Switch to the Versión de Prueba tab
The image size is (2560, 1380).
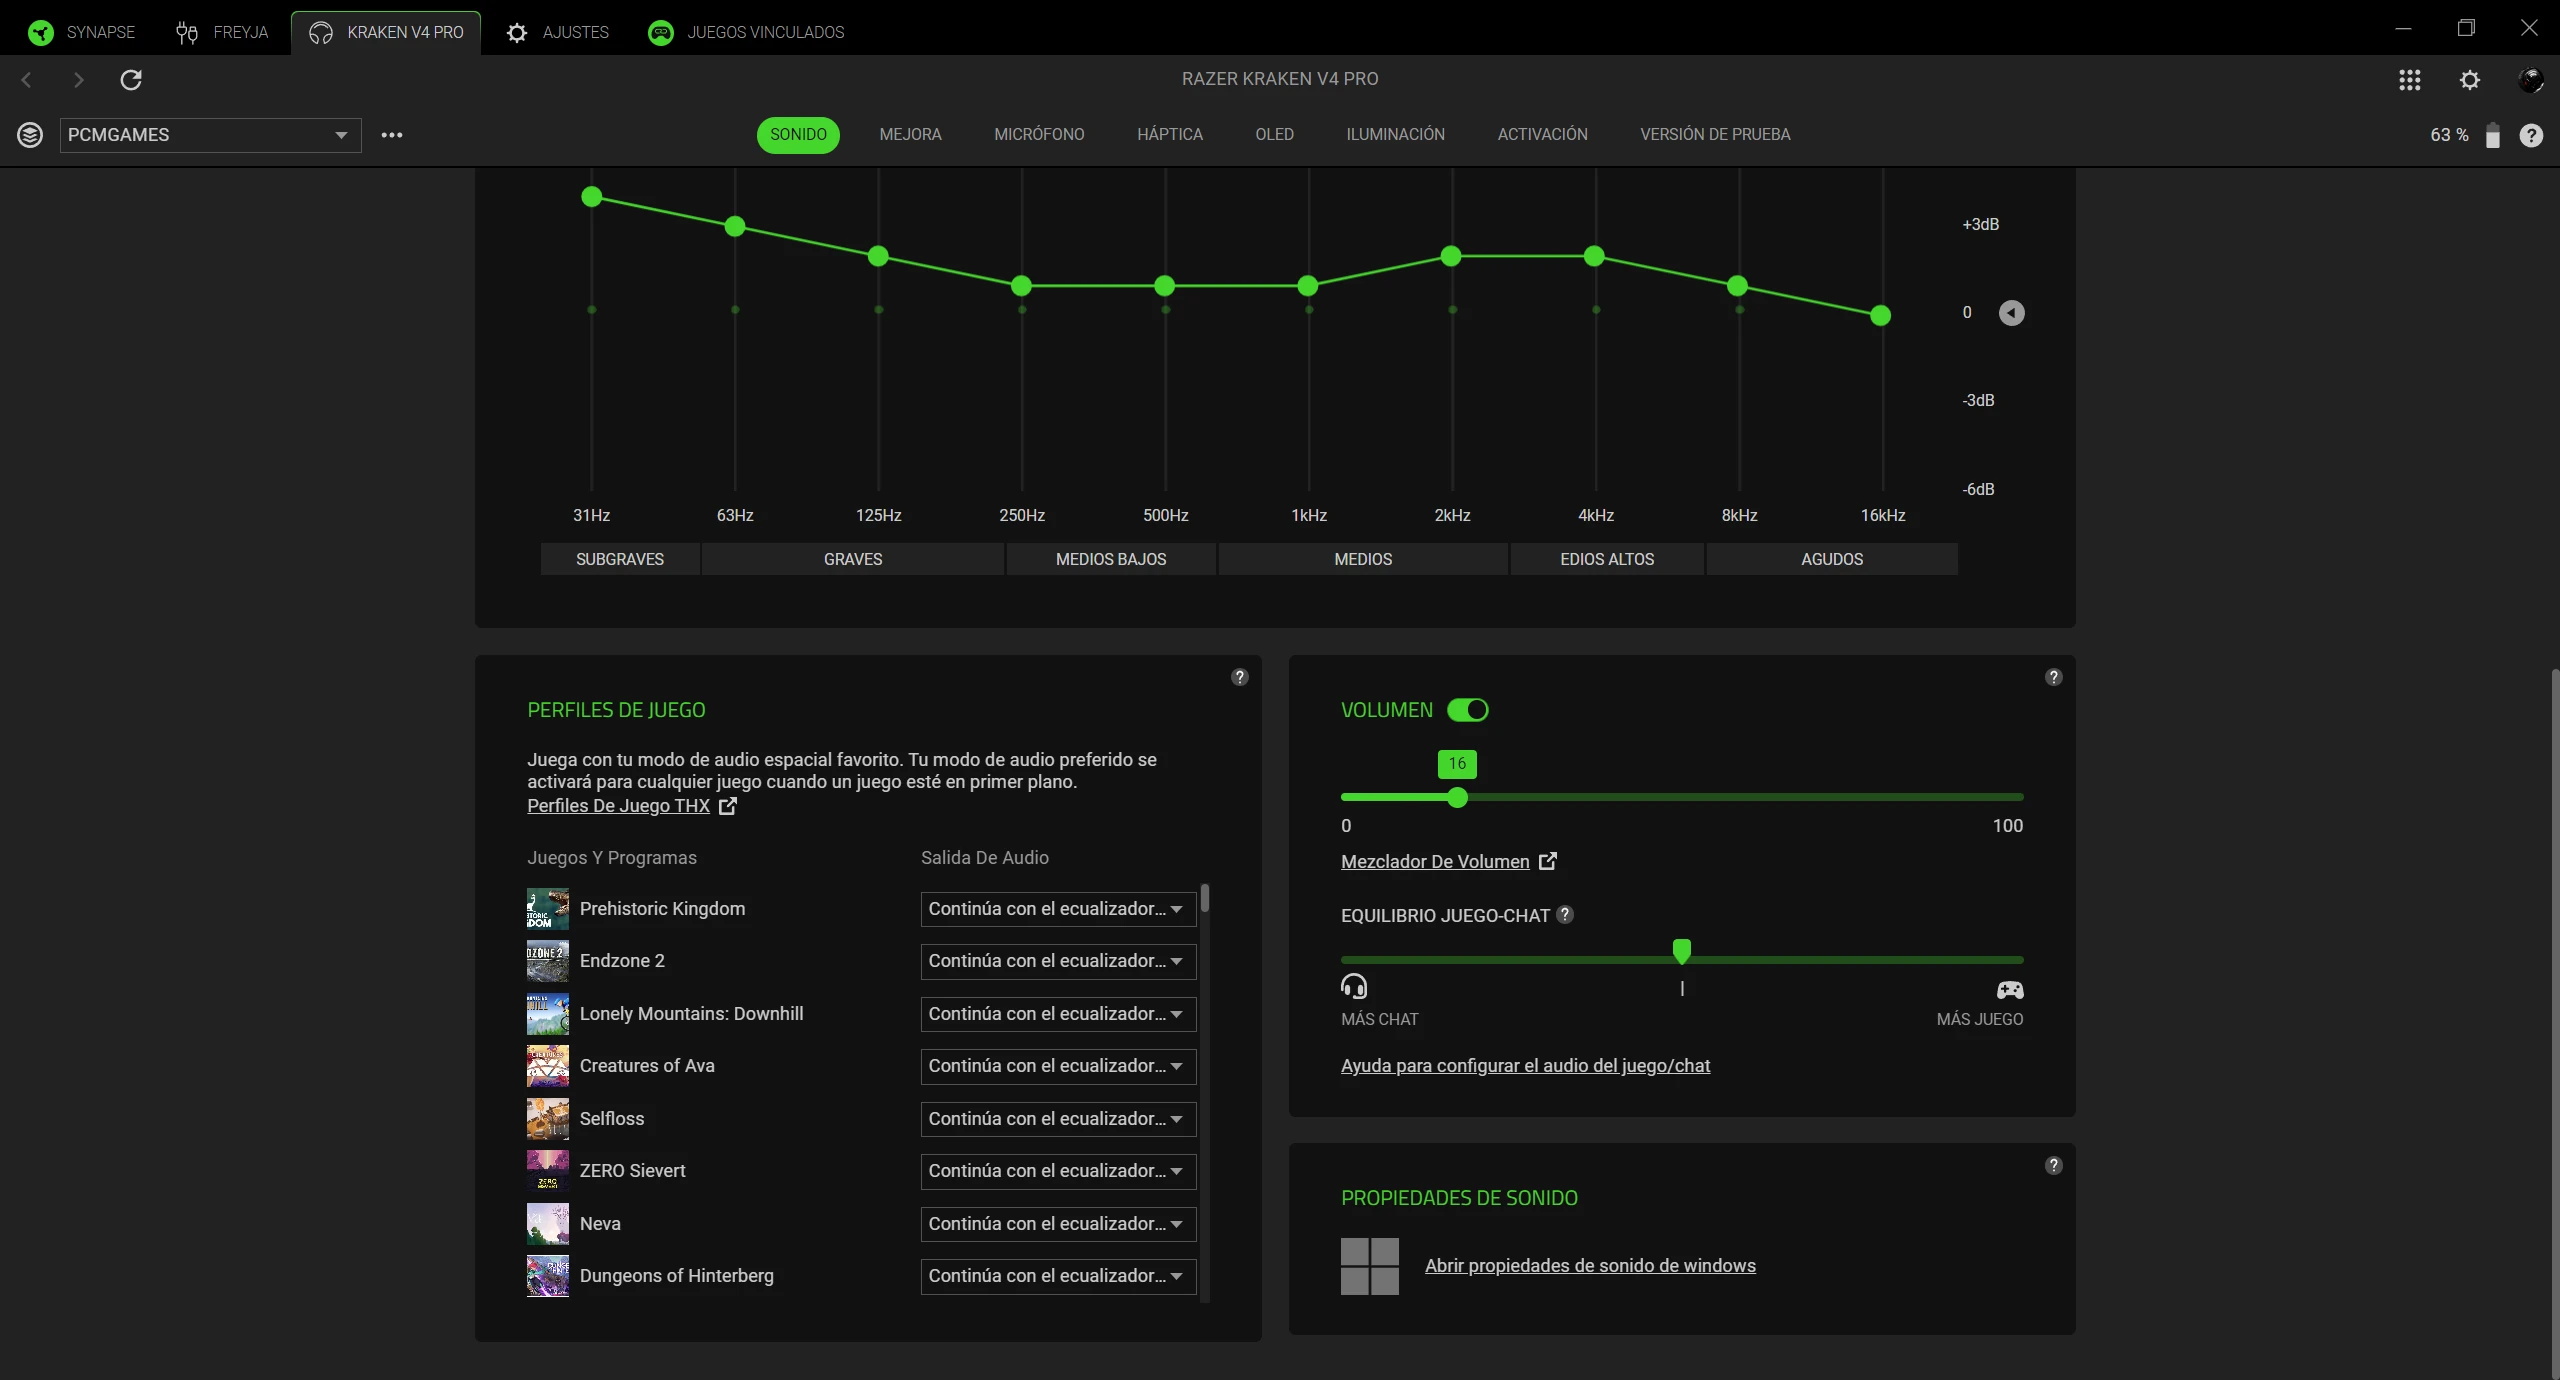[1715, 135]
